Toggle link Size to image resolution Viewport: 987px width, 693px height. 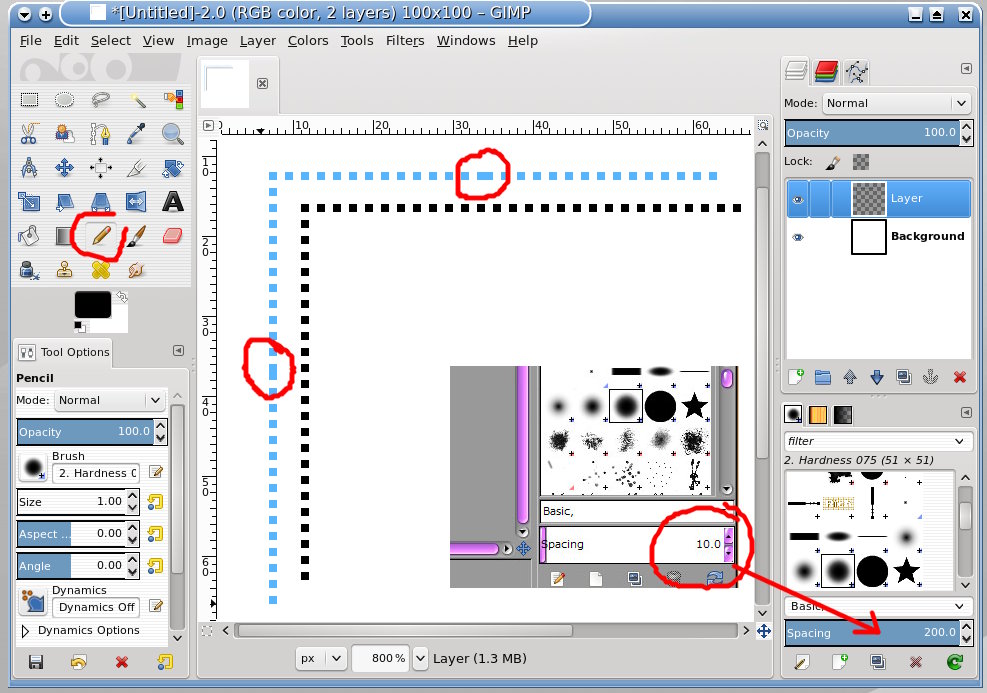coord(155,502)
